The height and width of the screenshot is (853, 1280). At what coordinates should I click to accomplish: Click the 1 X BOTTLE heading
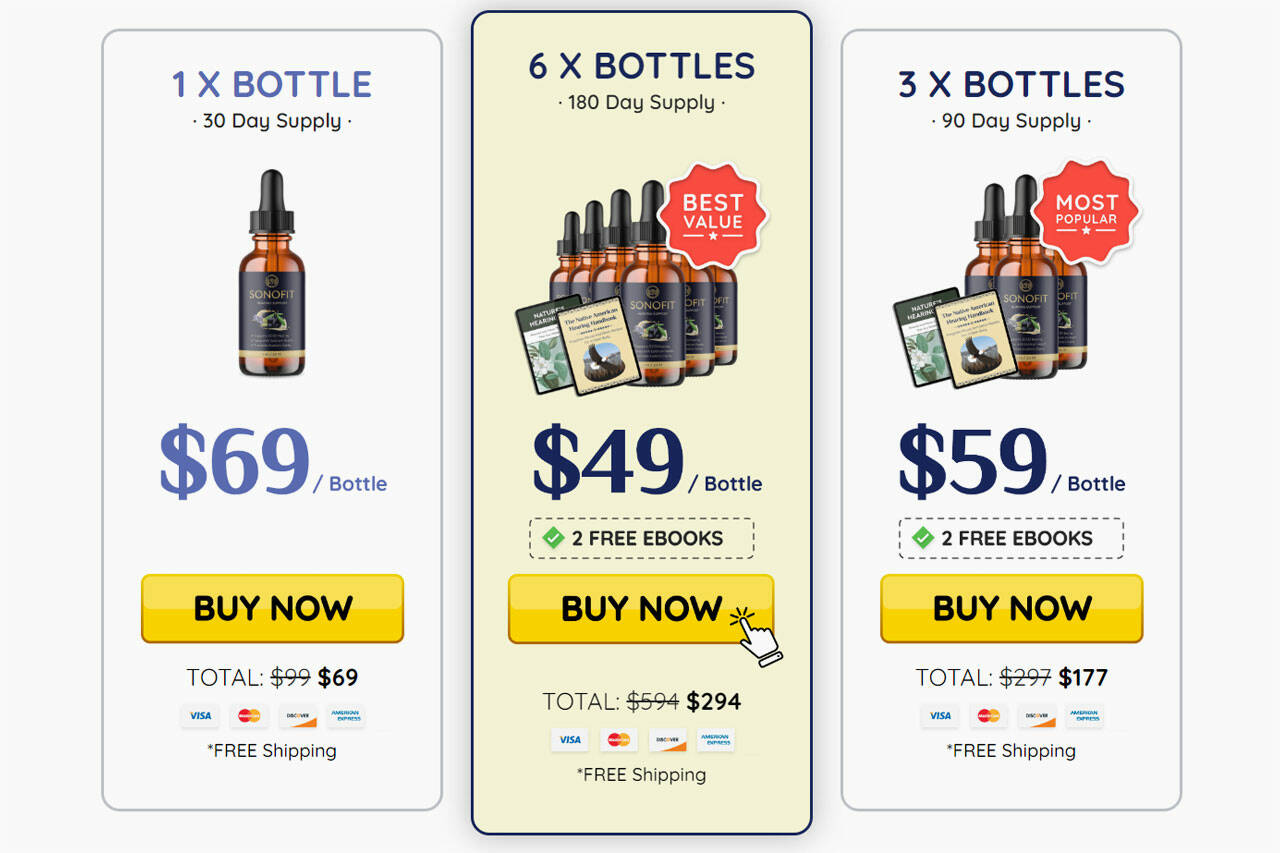coord(272,84)
